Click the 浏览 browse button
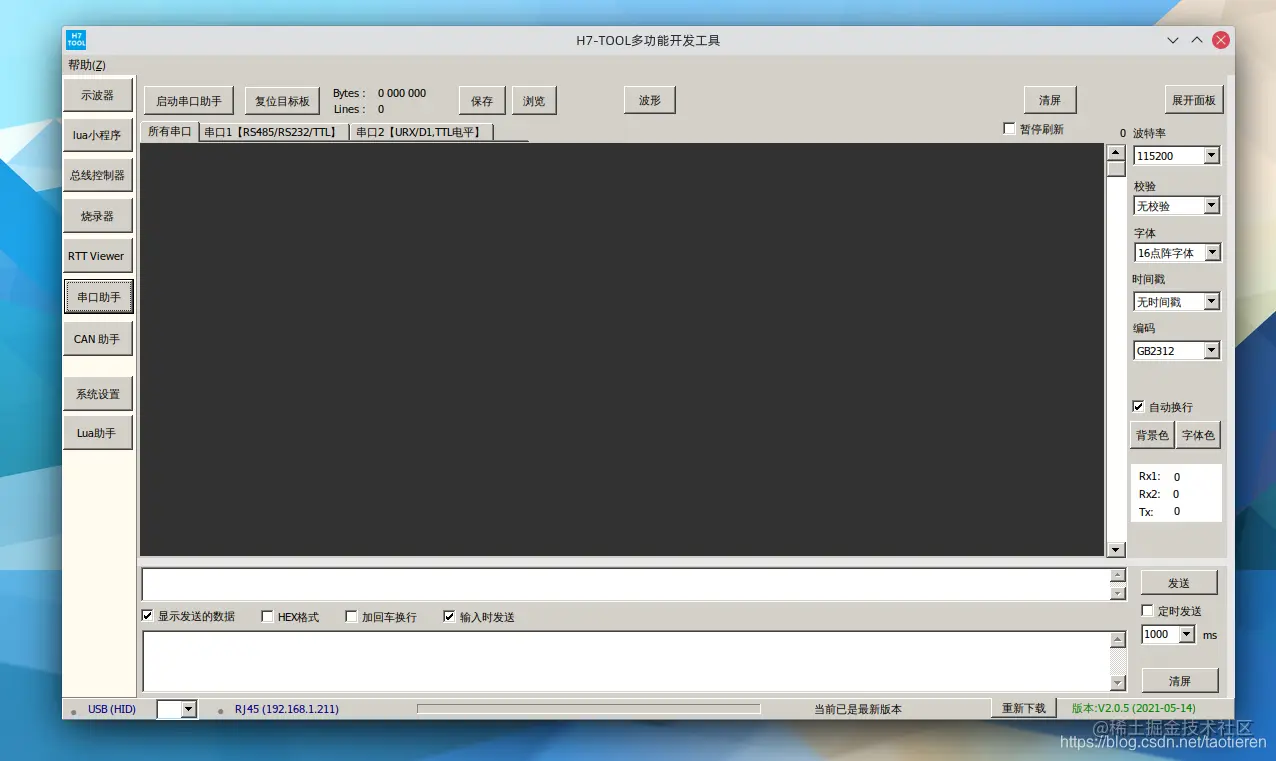The height and width of the screenshot is (761, 1276). 534,101
